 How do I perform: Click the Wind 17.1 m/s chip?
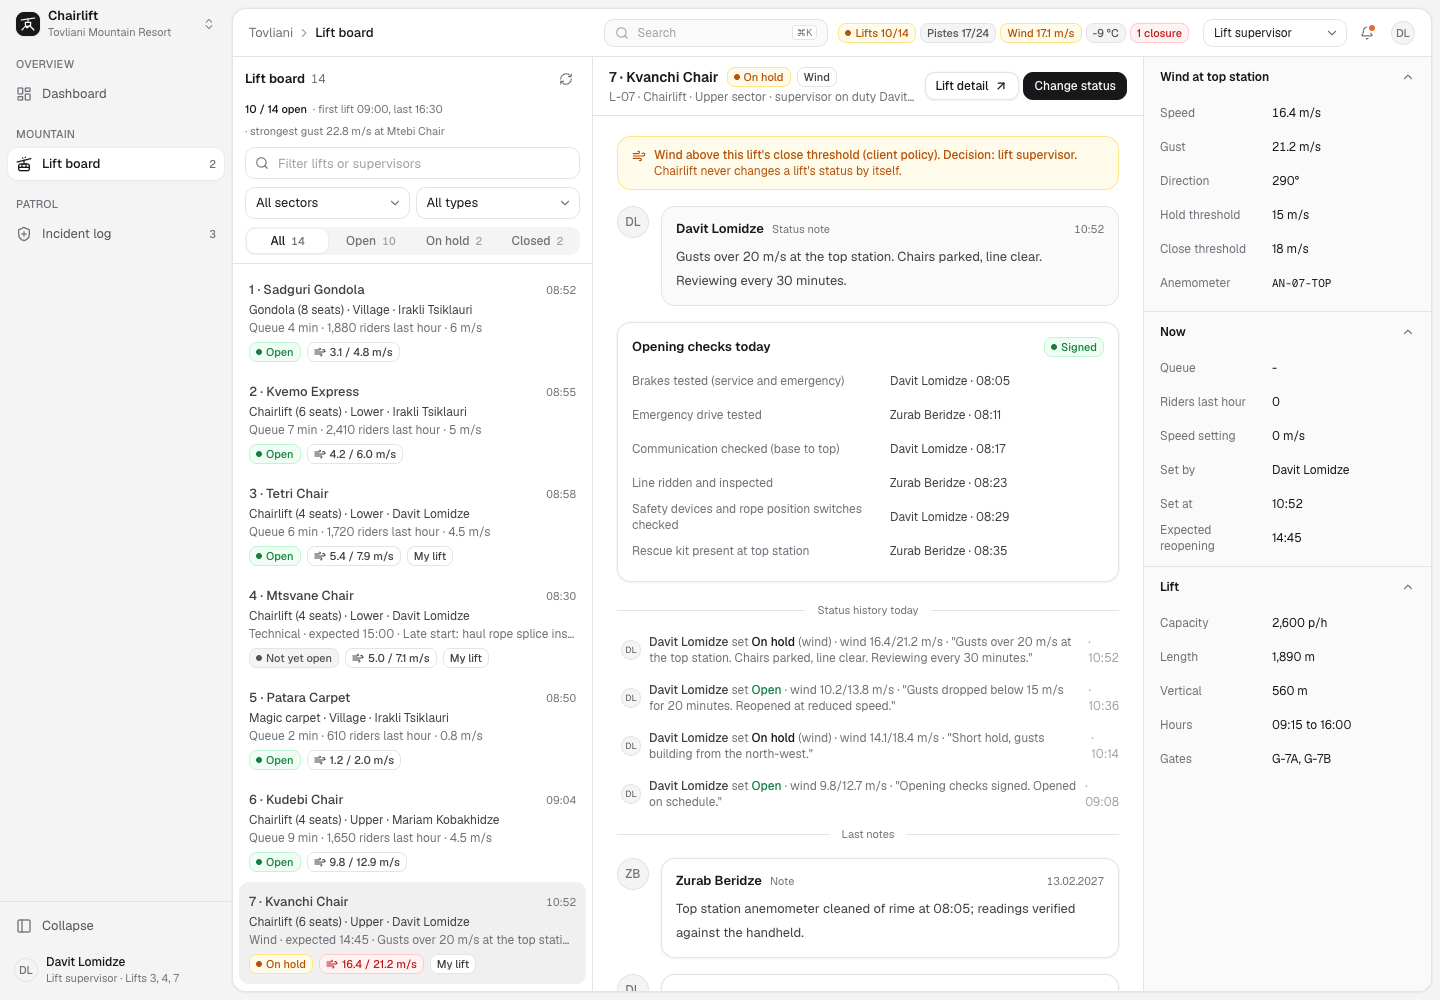point(1040,33)
